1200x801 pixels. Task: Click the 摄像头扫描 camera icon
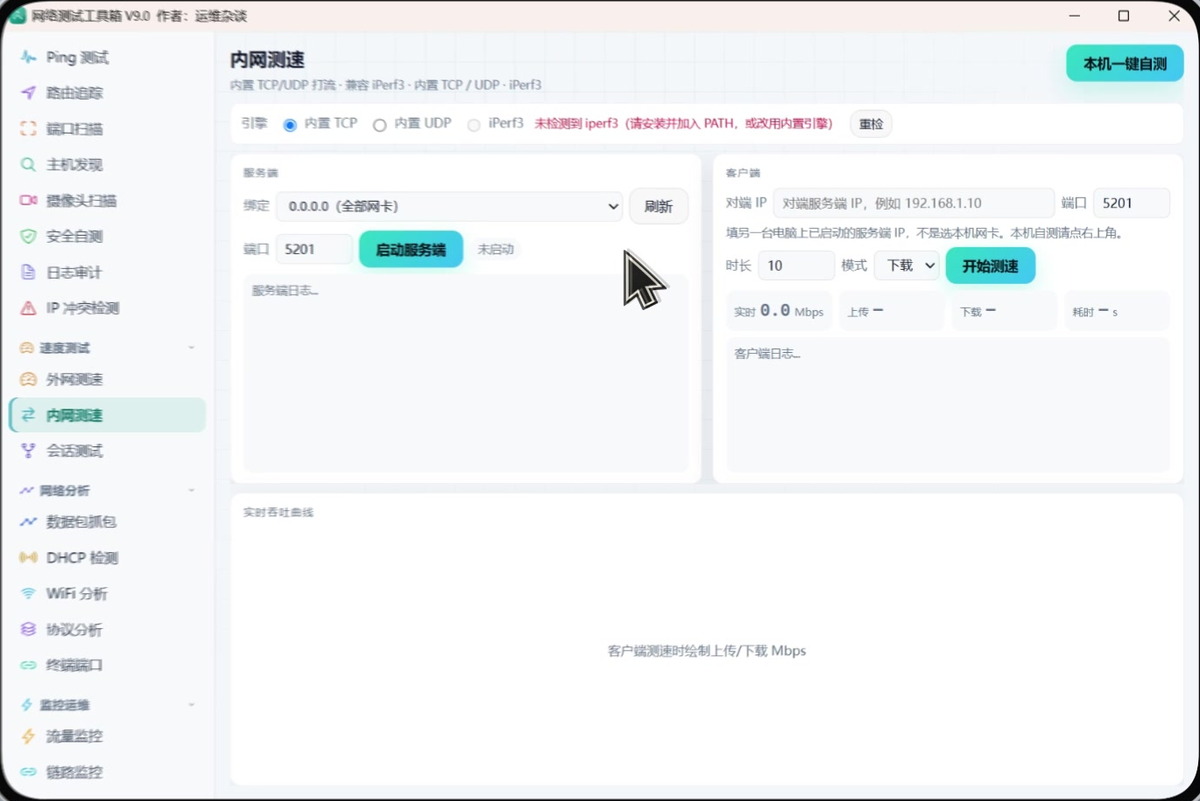[28, 201]
